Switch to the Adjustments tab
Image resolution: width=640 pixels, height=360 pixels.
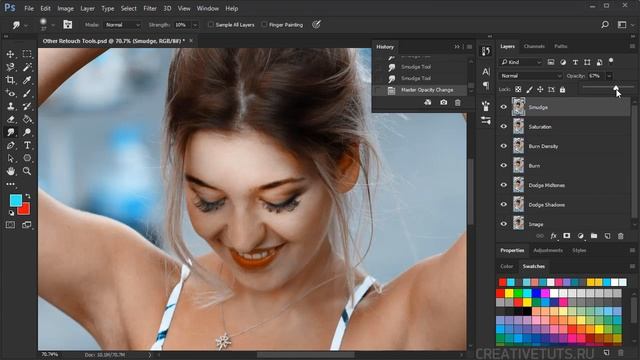point(548,250)
